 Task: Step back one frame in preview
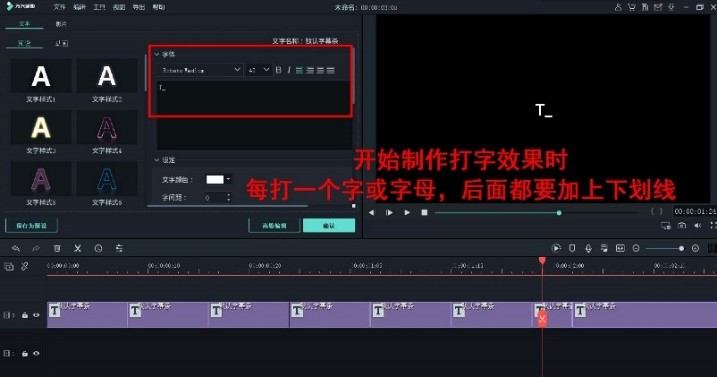click(371, 212)
